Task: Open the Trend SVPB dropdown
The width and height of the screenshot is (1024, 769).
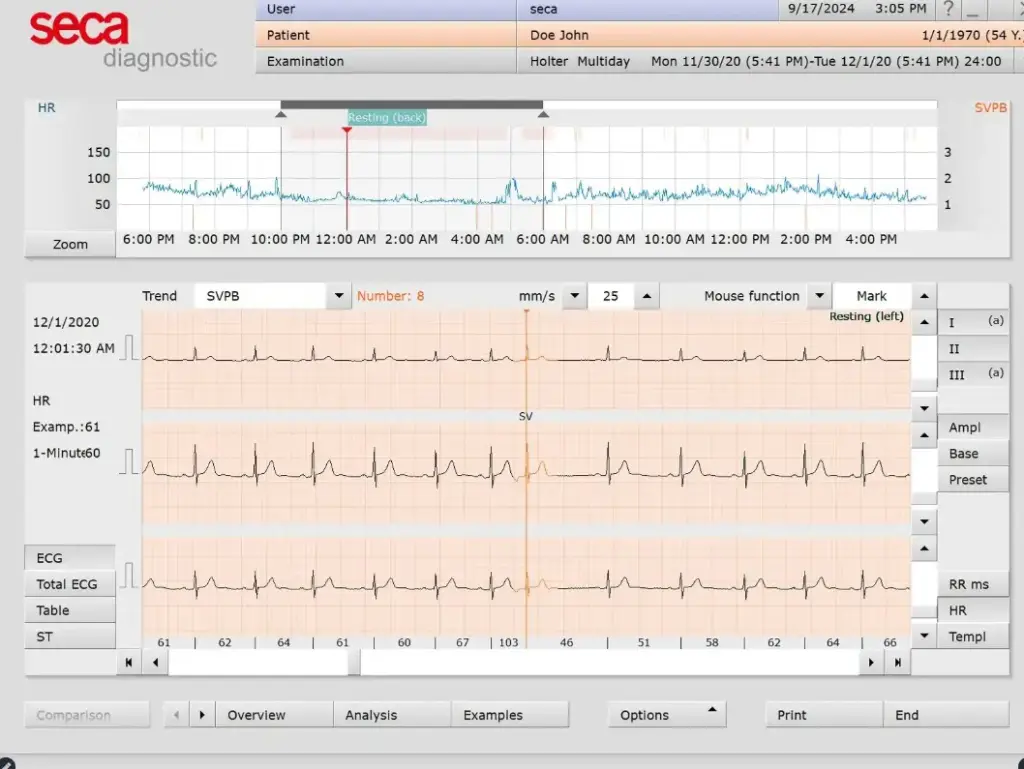Action: point(338,296)
